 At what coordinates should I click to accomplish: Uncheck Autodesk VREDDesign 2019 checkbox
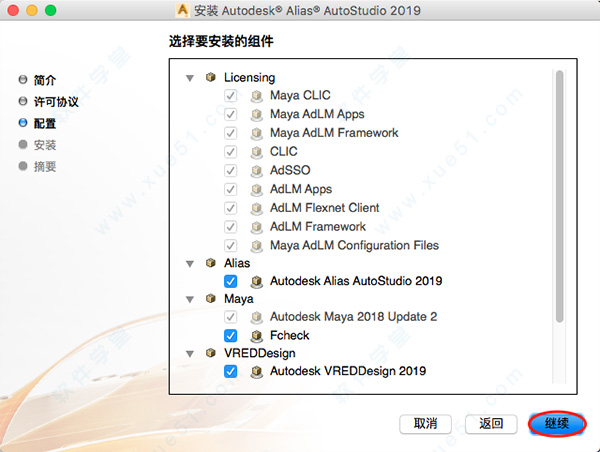[230, 371]
